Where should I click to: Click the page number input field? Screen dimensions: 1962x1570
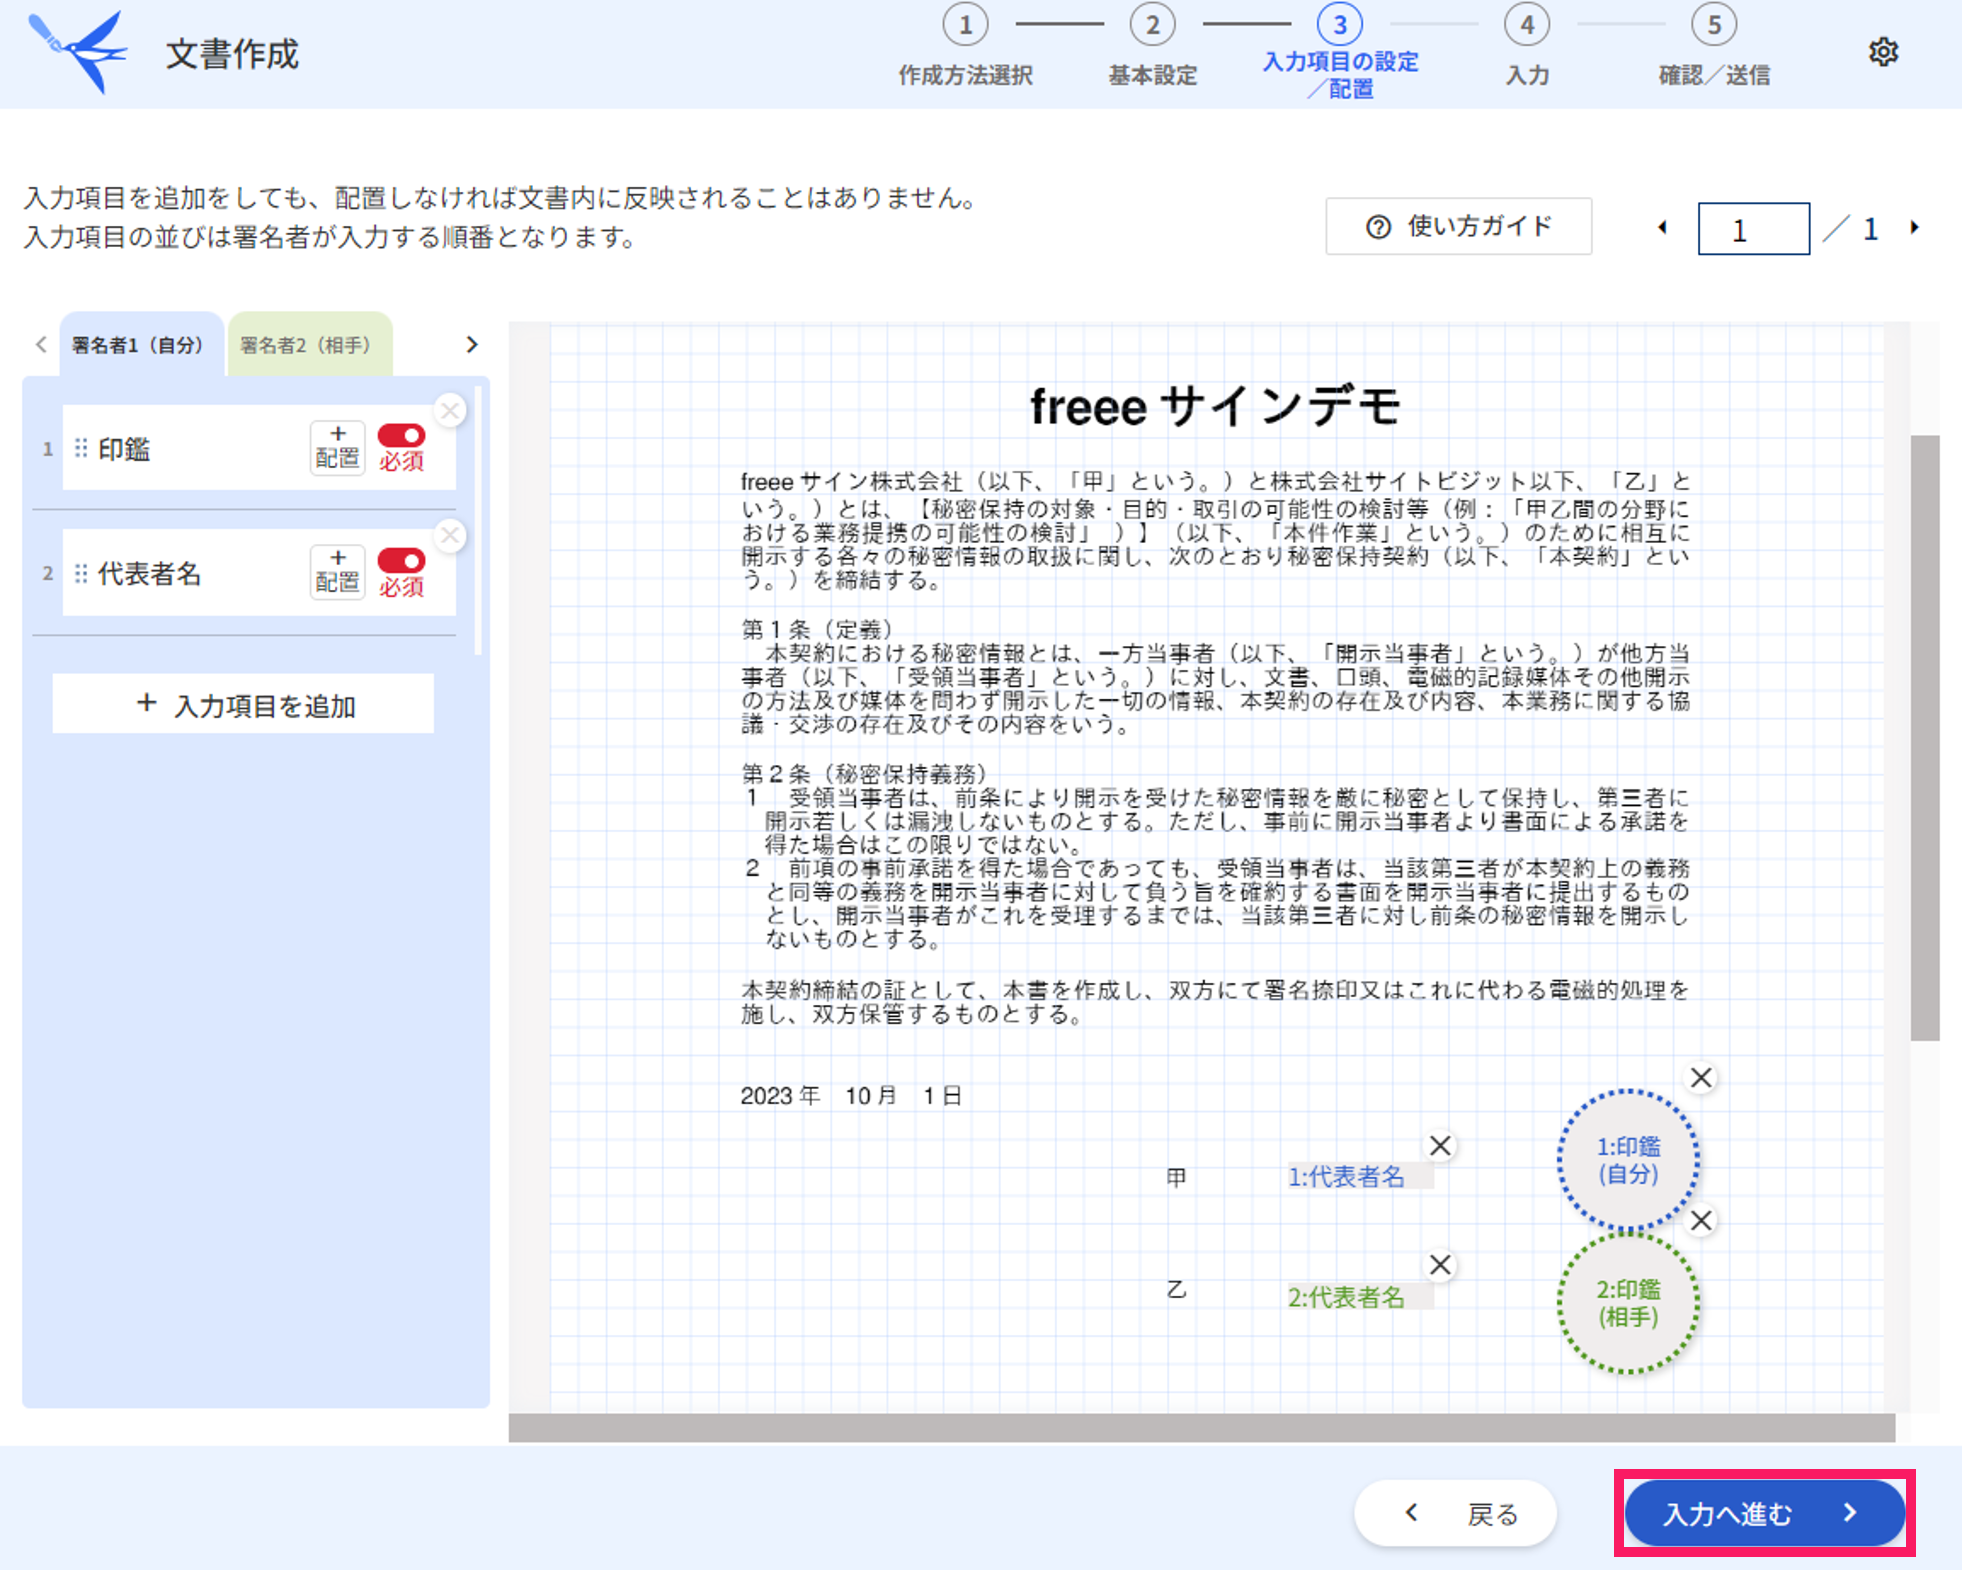1753,229
